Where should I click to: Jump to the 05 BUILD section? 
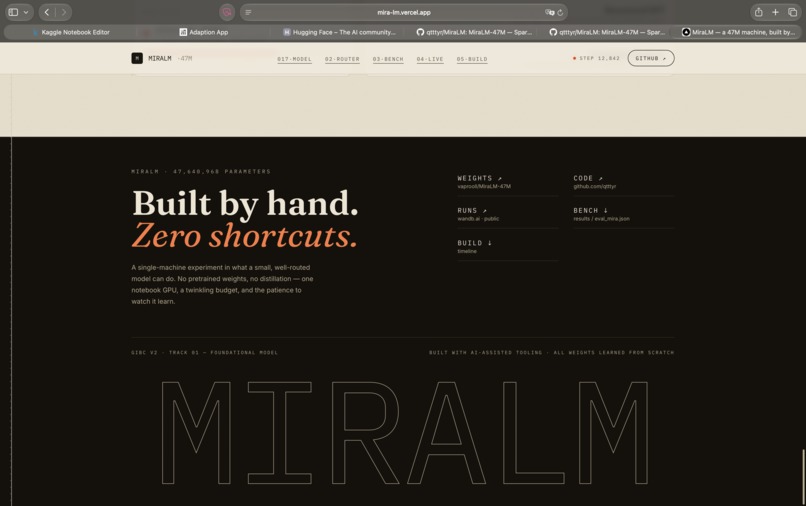click(472, 59)
